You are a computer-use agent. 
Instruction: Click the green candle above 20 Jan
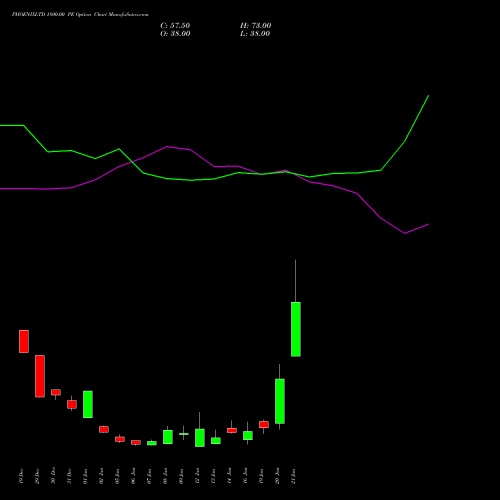[280, 401]
